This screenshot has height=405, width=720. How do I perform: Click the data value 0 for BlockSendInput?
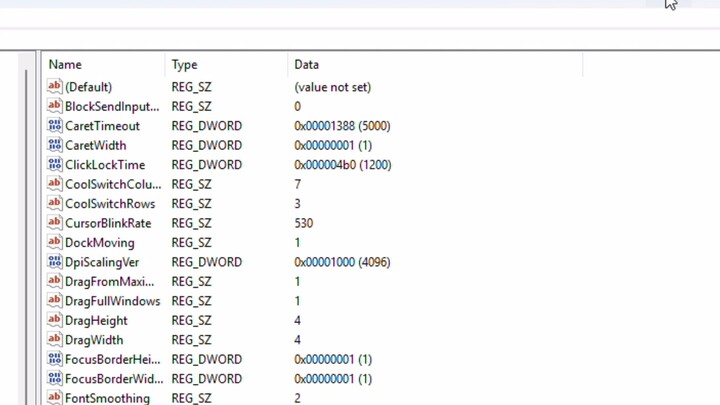(298, 107)
